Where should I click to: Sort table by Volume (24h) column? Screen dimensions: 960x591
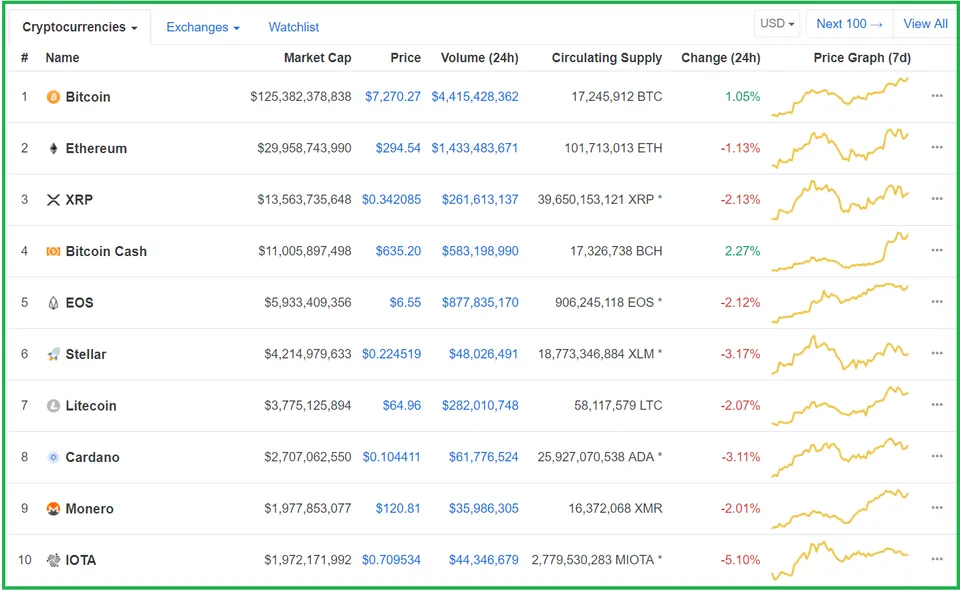tap(479, 58)
